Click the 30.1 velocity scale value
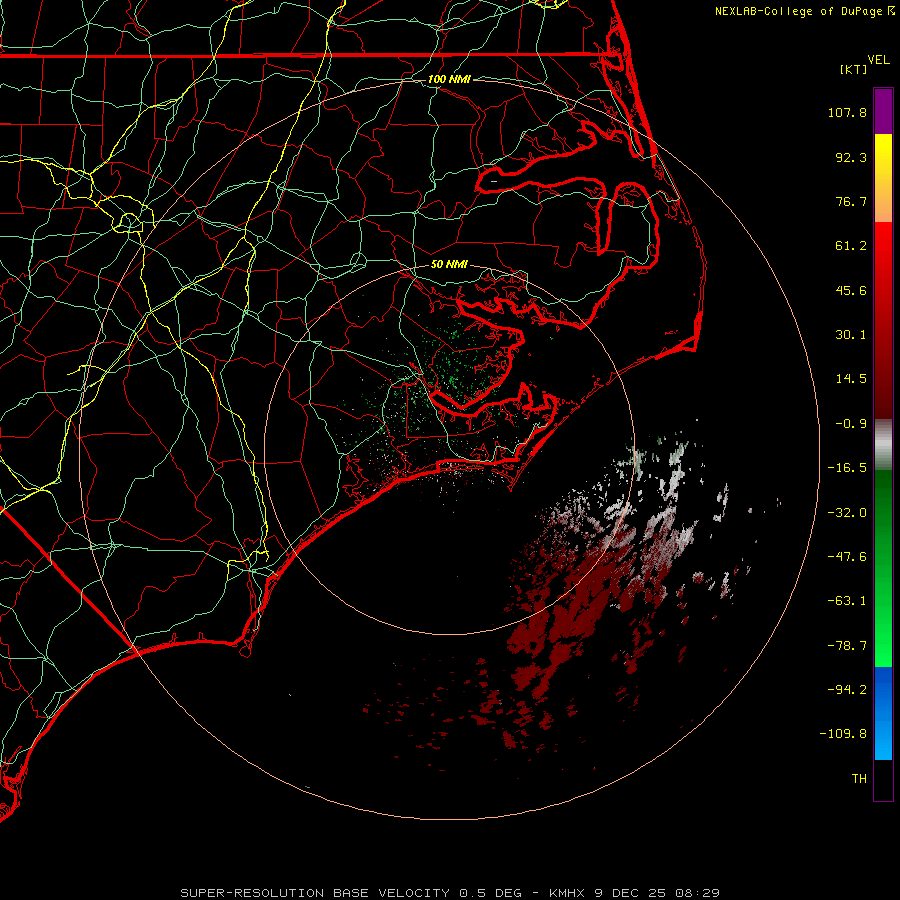Viewport: 900px width, 900px height. point(851,335)
